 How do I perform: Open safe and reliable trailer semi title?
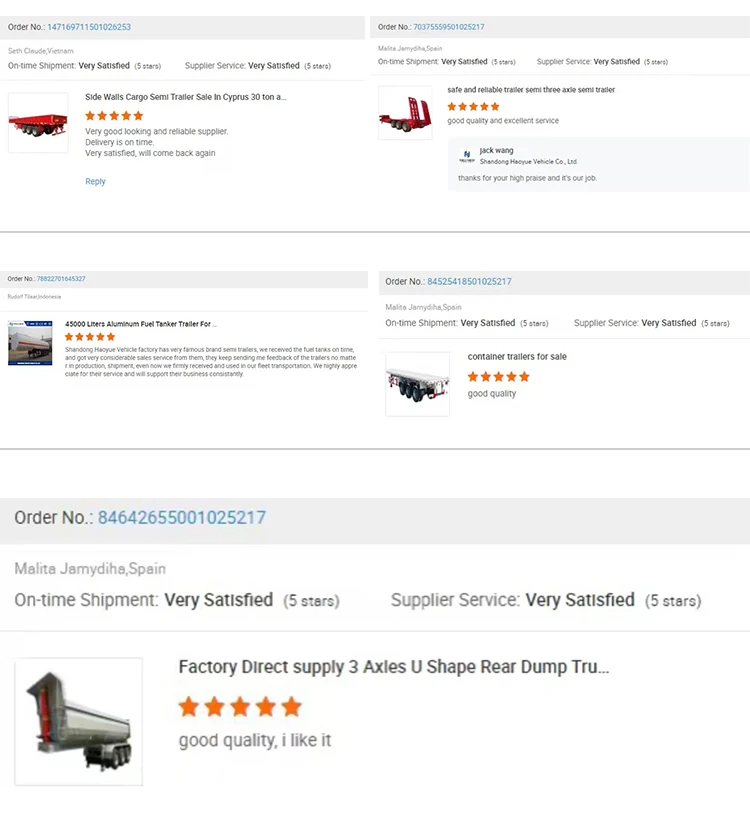tap(531, 90)
